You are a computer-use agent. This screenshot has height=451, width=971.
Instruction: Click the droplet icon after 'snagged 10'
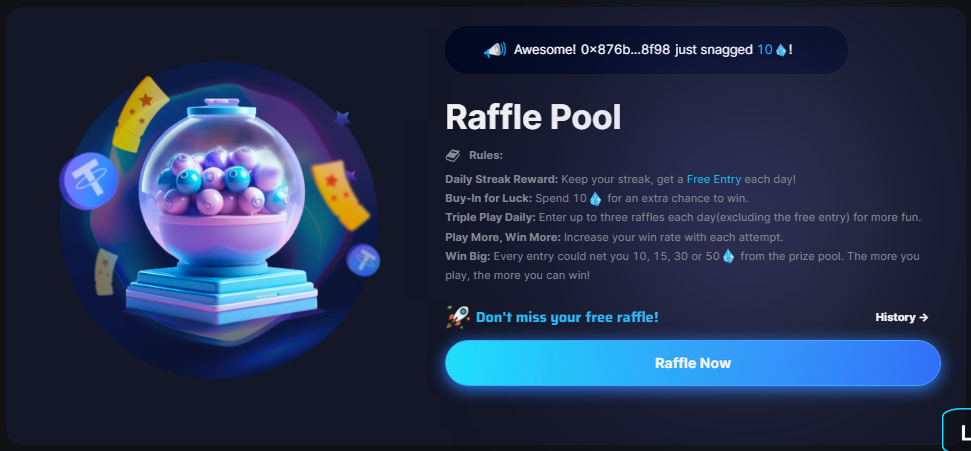781,50
